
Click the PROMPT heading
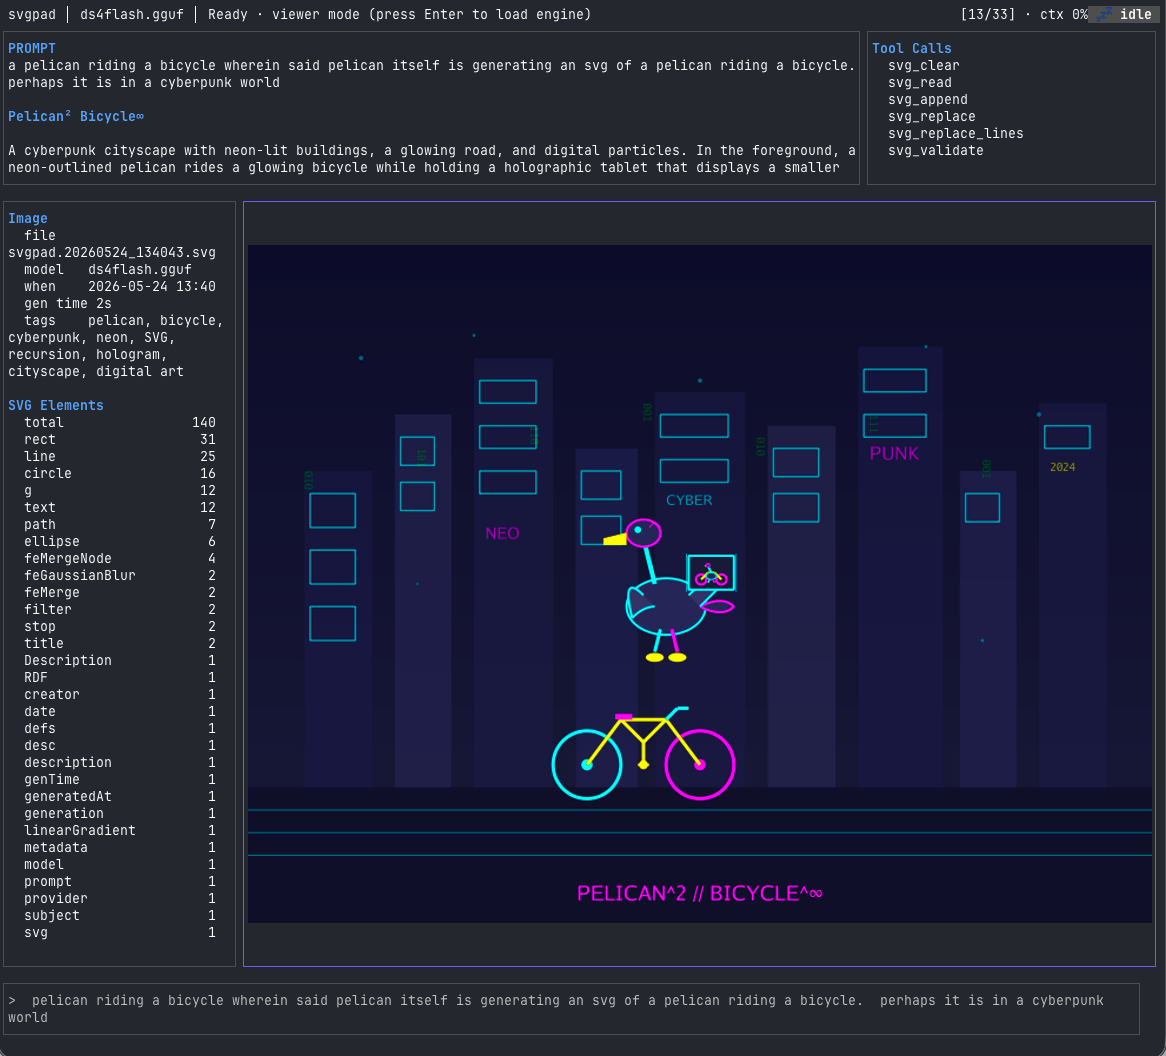tap(32, 48)
